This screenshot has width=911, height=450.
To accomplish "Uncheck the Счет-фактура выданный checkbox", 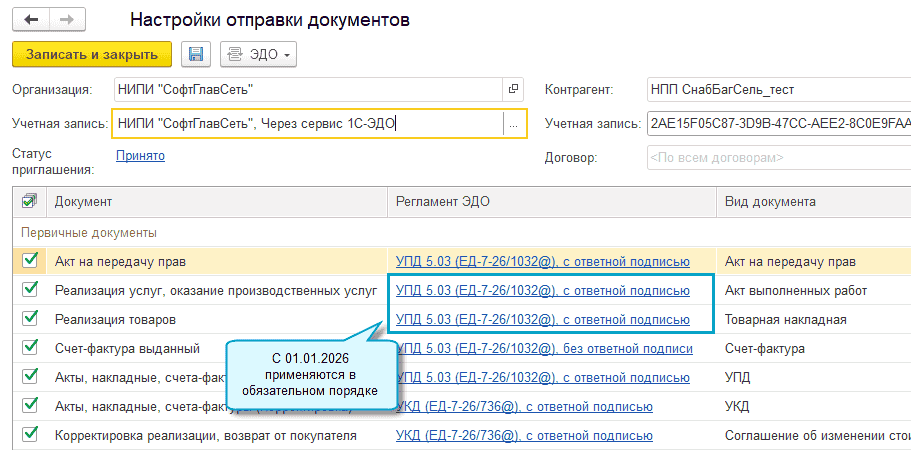I will [x=29, y=349].
